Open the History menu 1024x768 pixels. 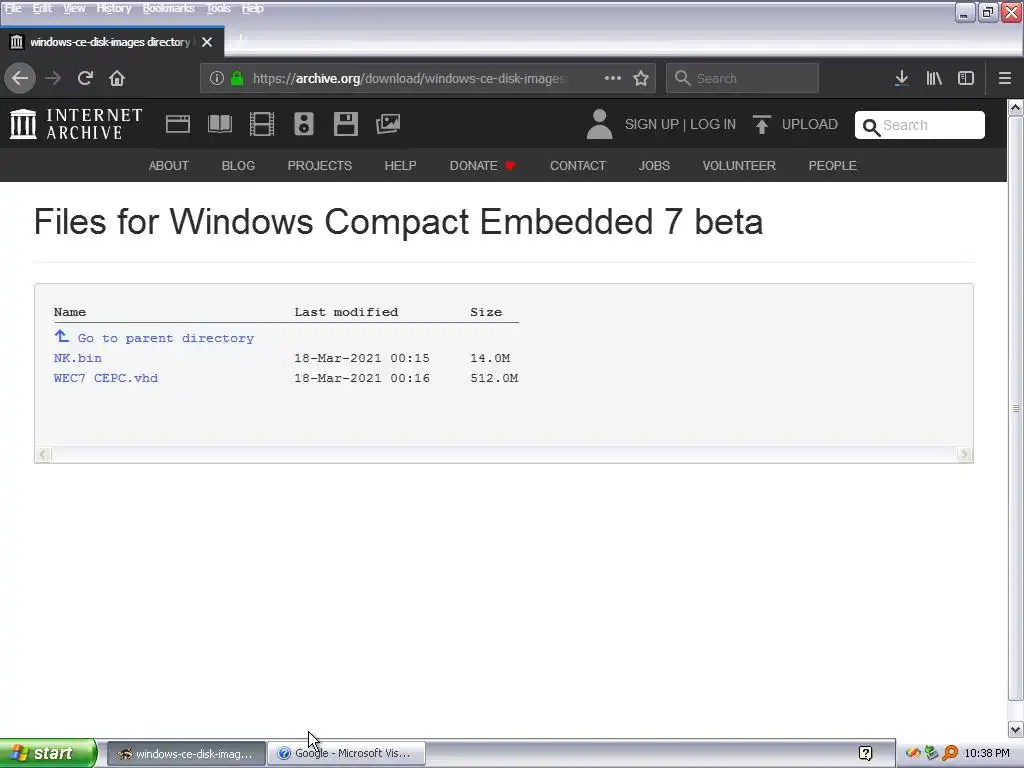tap(114, 8)
